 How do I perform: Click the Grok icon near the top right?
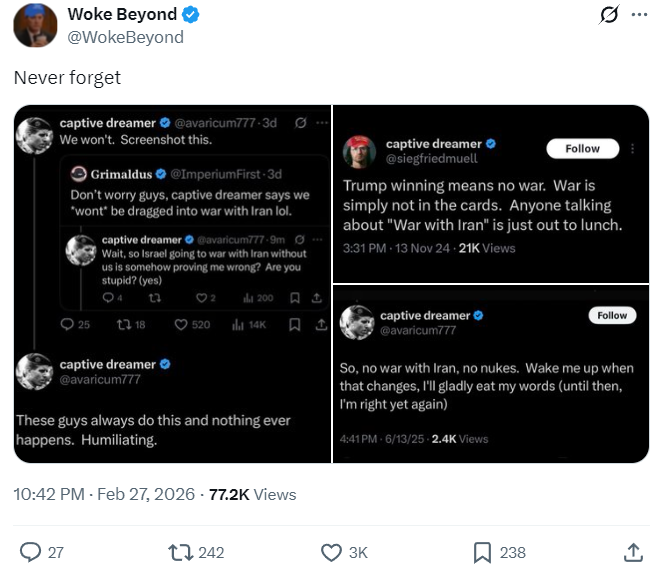[606, 15]
